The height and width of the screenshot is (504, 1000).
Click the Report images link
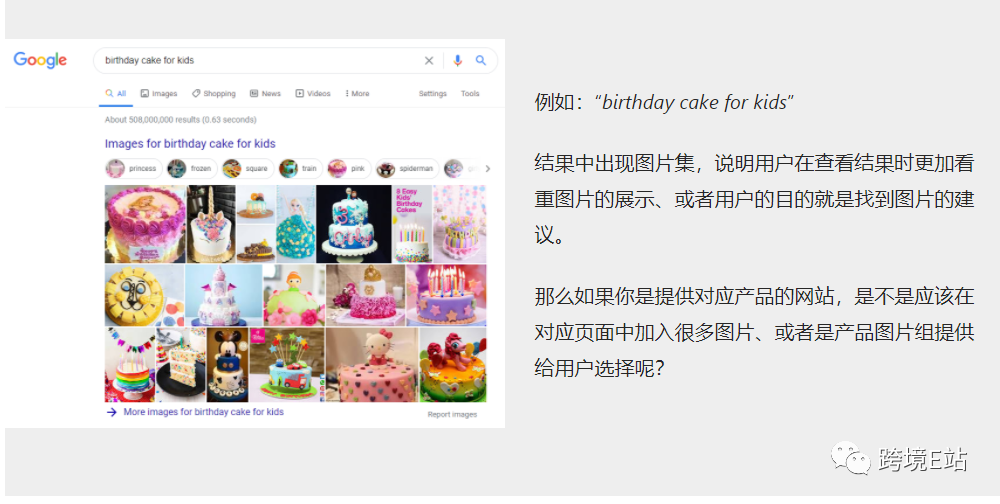point(452,415)
